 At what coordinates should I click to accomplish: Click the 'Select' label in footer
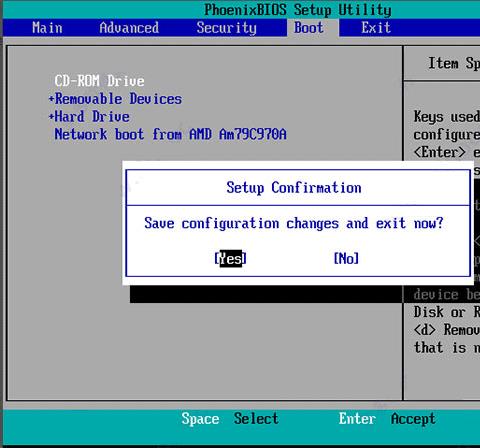click(256, 419)
